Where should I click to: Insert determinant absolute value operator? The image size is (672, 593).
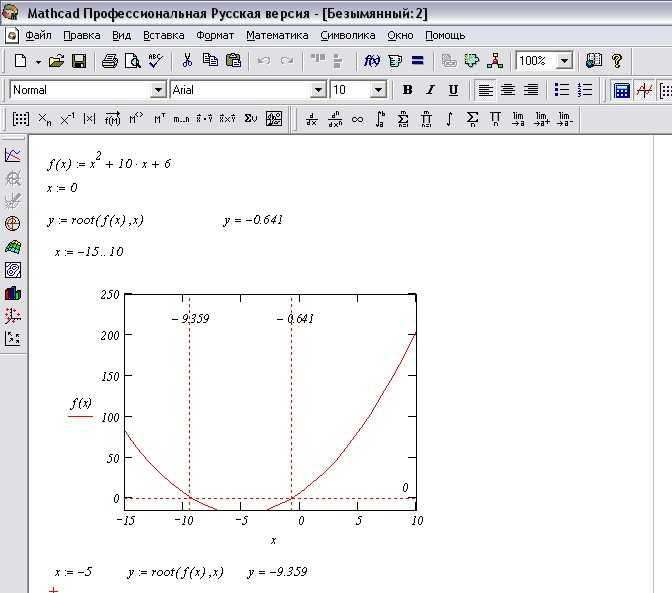(x=89, y=119)
